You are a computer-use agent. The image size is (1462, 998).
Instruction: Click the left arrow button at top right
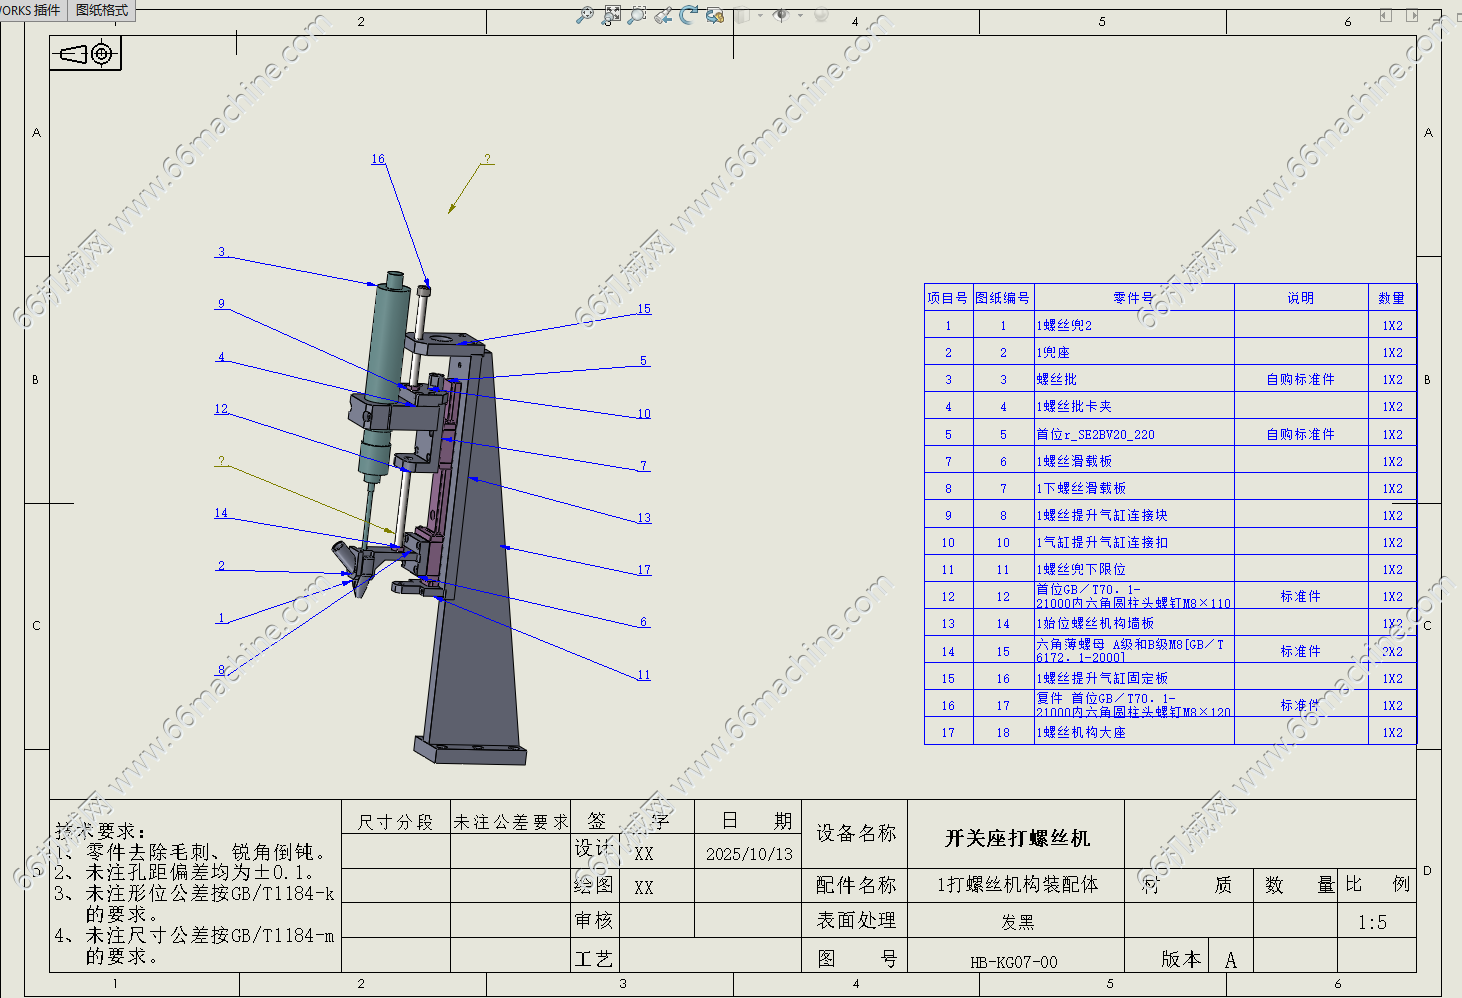tap(1386, 15)
